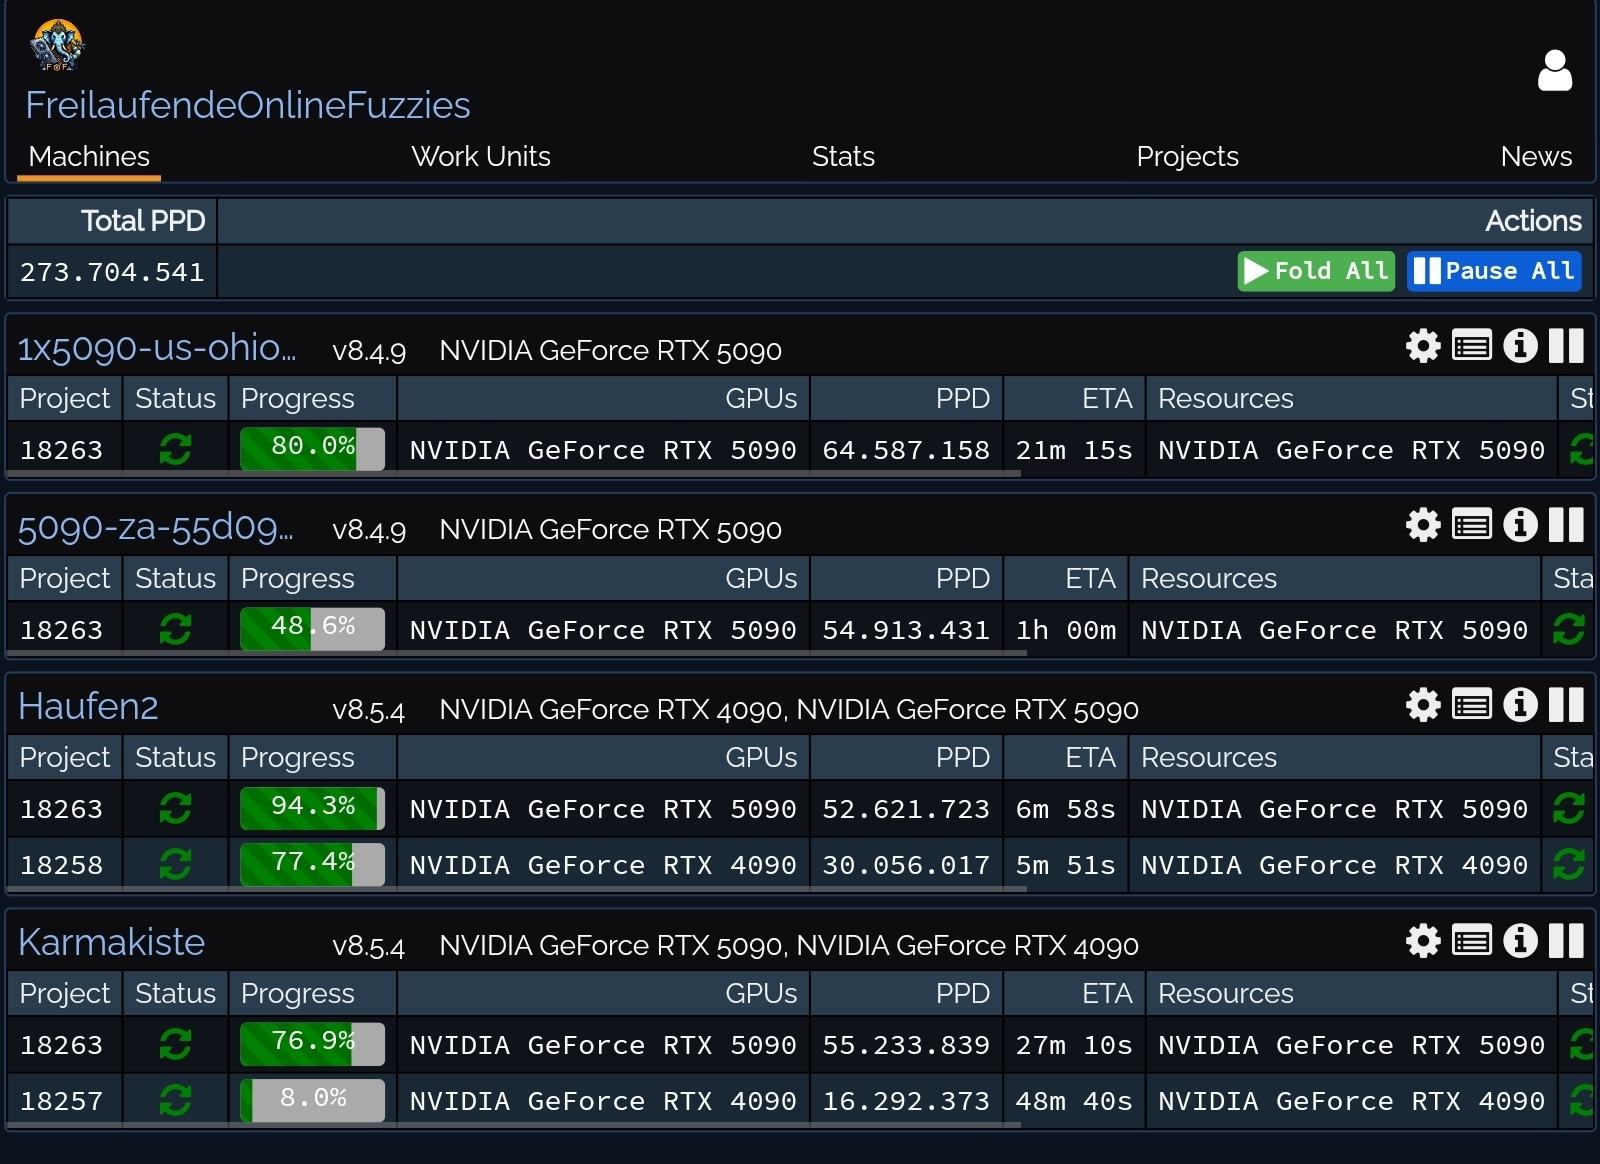Click ETA value 1h 00m
Viewport: 1600px width, 1164px height.
(1066, 630)
